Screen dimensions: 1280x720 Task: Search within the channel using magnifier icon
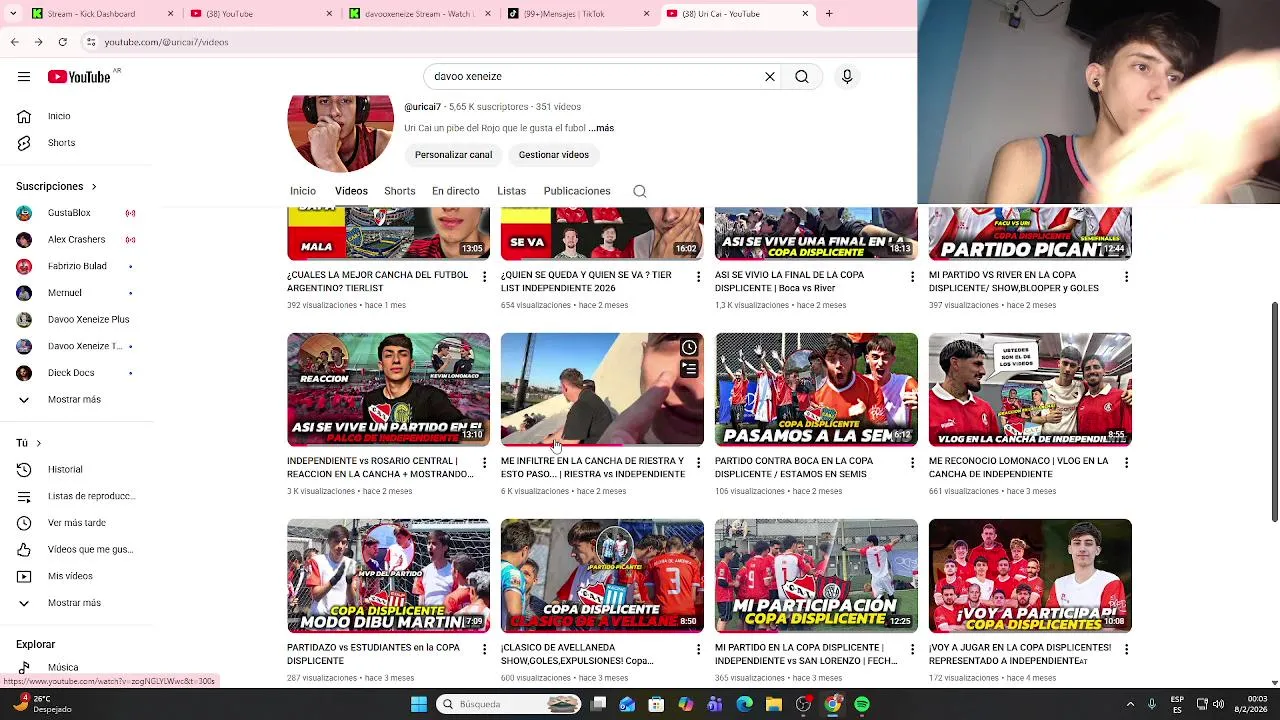click(640, 191)
